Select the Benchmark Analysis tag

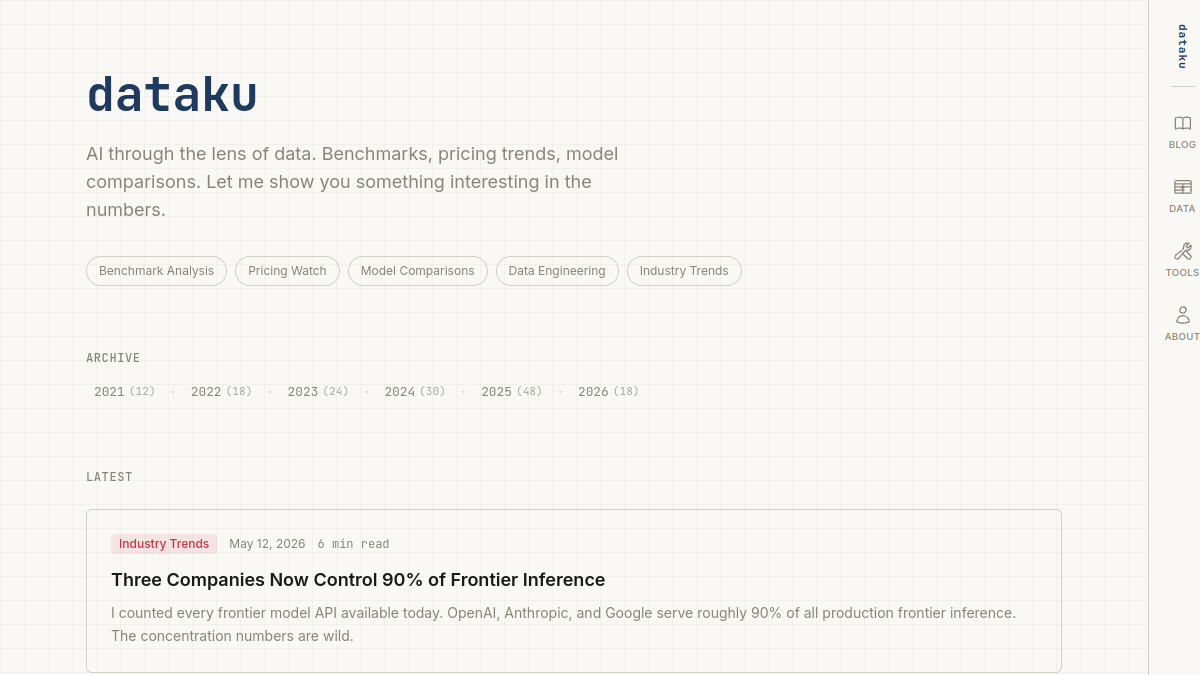click(156, 271)
